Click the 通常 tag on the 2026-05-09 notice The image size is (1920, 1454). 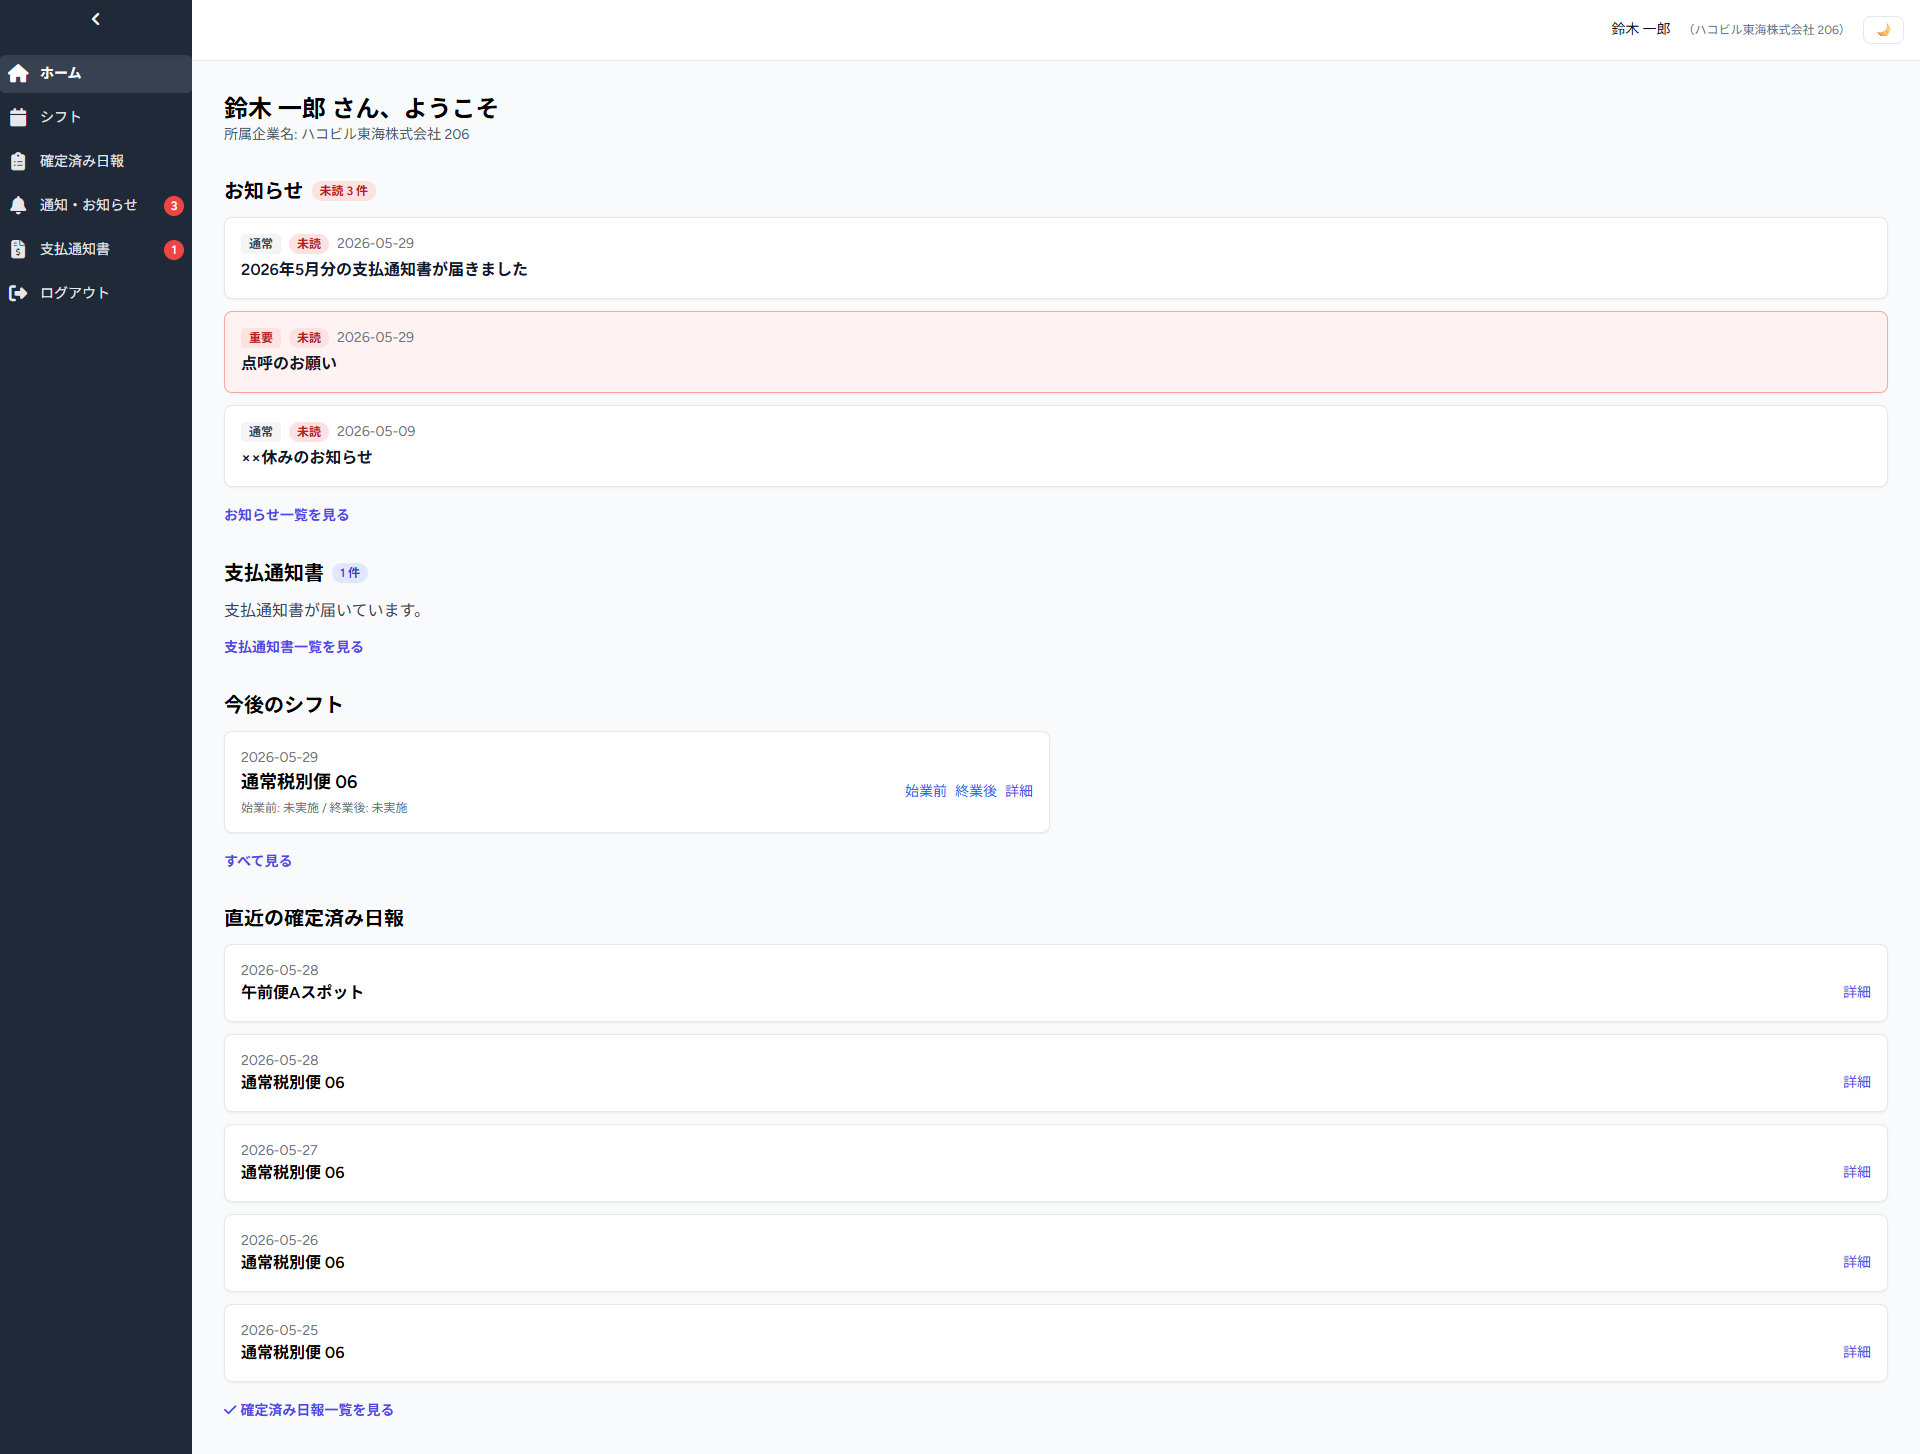pos(261,432)
